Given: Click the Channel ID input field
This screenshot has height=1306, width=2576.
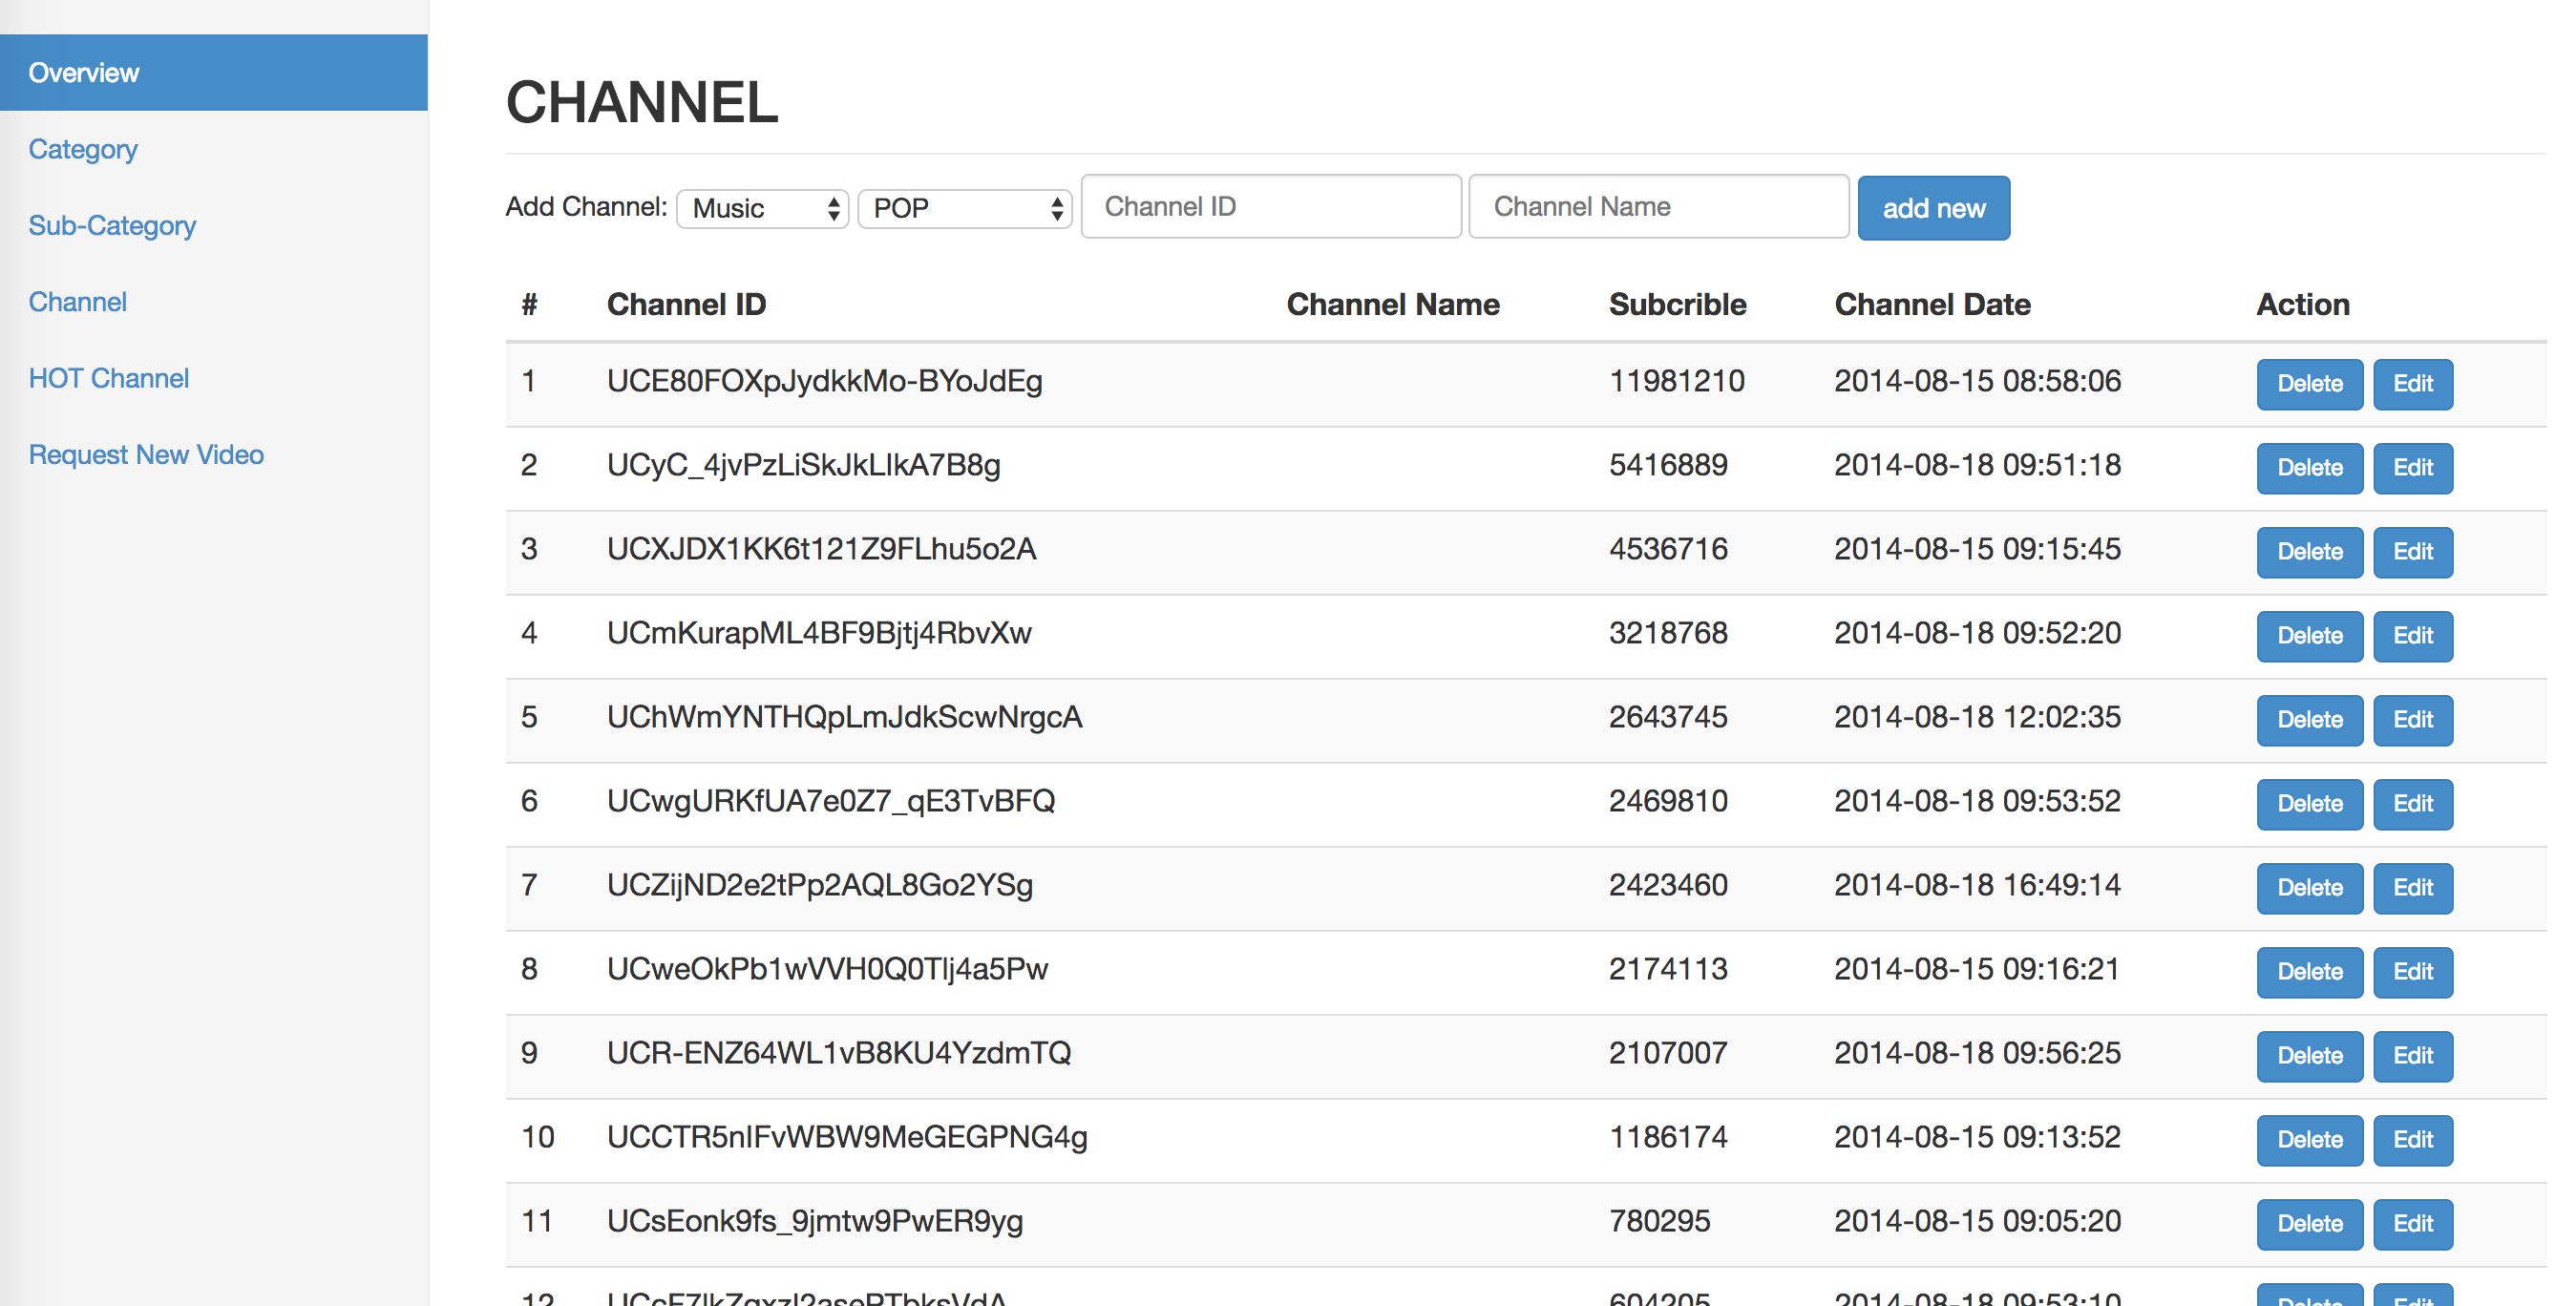Looking at the screenshot, I should (x=1271, y=207).
